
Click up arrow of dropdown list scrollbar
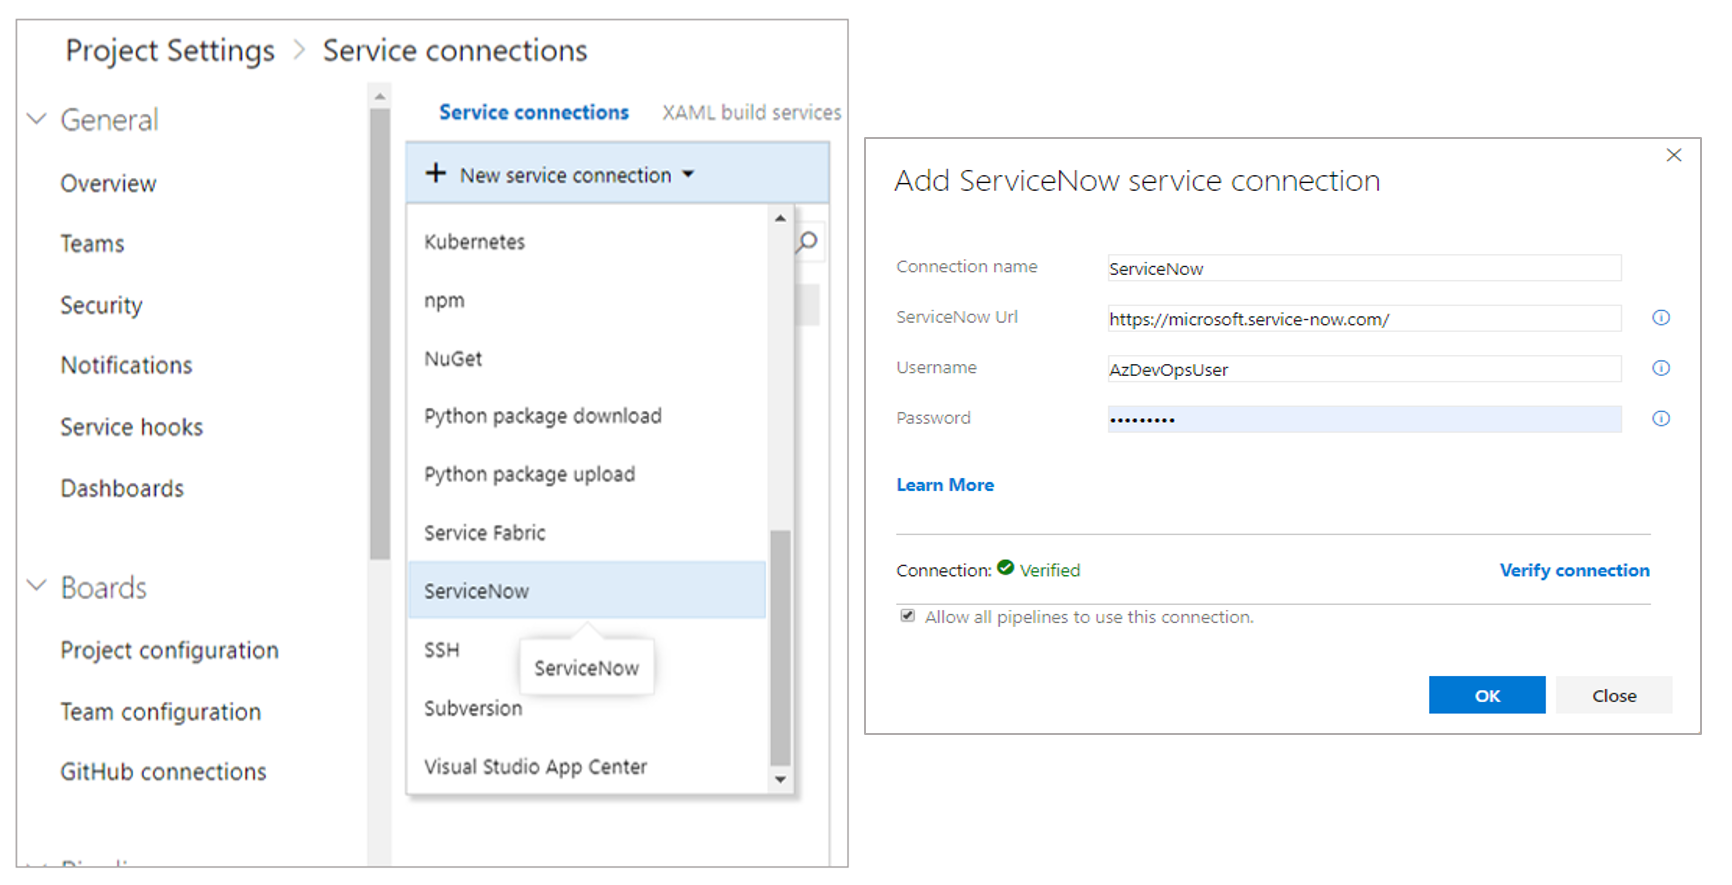[x=780, y=218]
